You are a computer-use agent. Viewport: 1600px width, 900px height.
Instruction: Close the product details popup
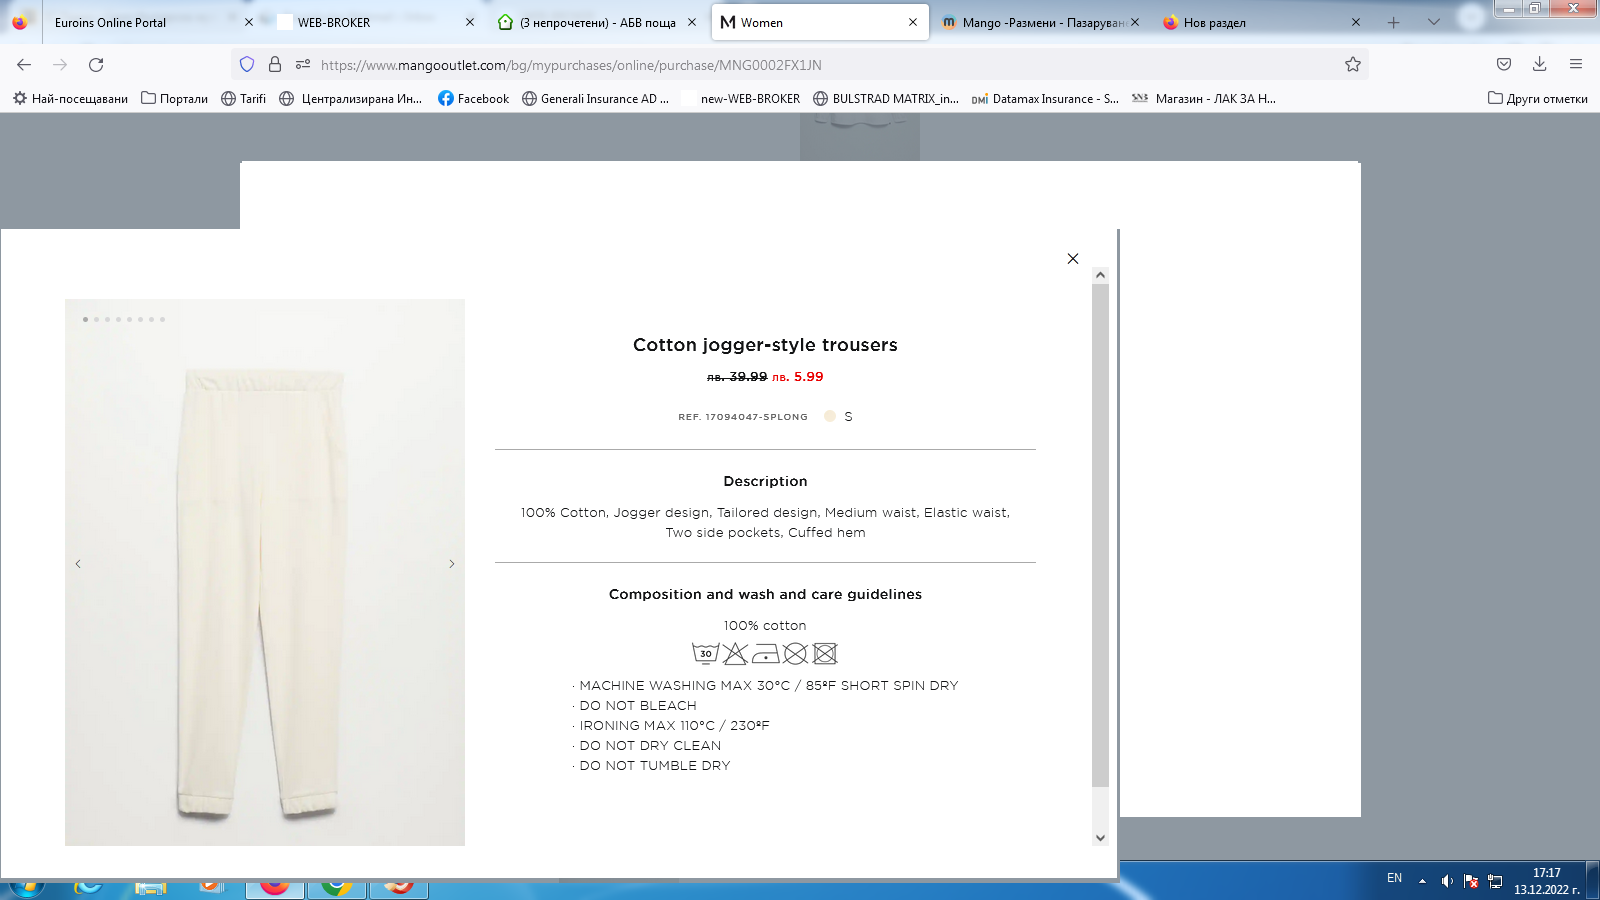(x=1073, y=259)
